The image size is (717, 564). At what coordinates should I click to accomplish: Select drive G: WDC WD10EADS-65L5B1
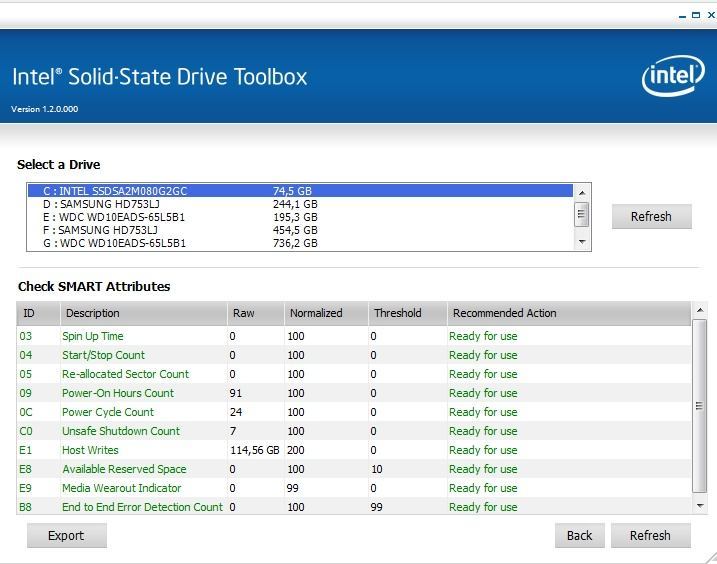(300, 243)
